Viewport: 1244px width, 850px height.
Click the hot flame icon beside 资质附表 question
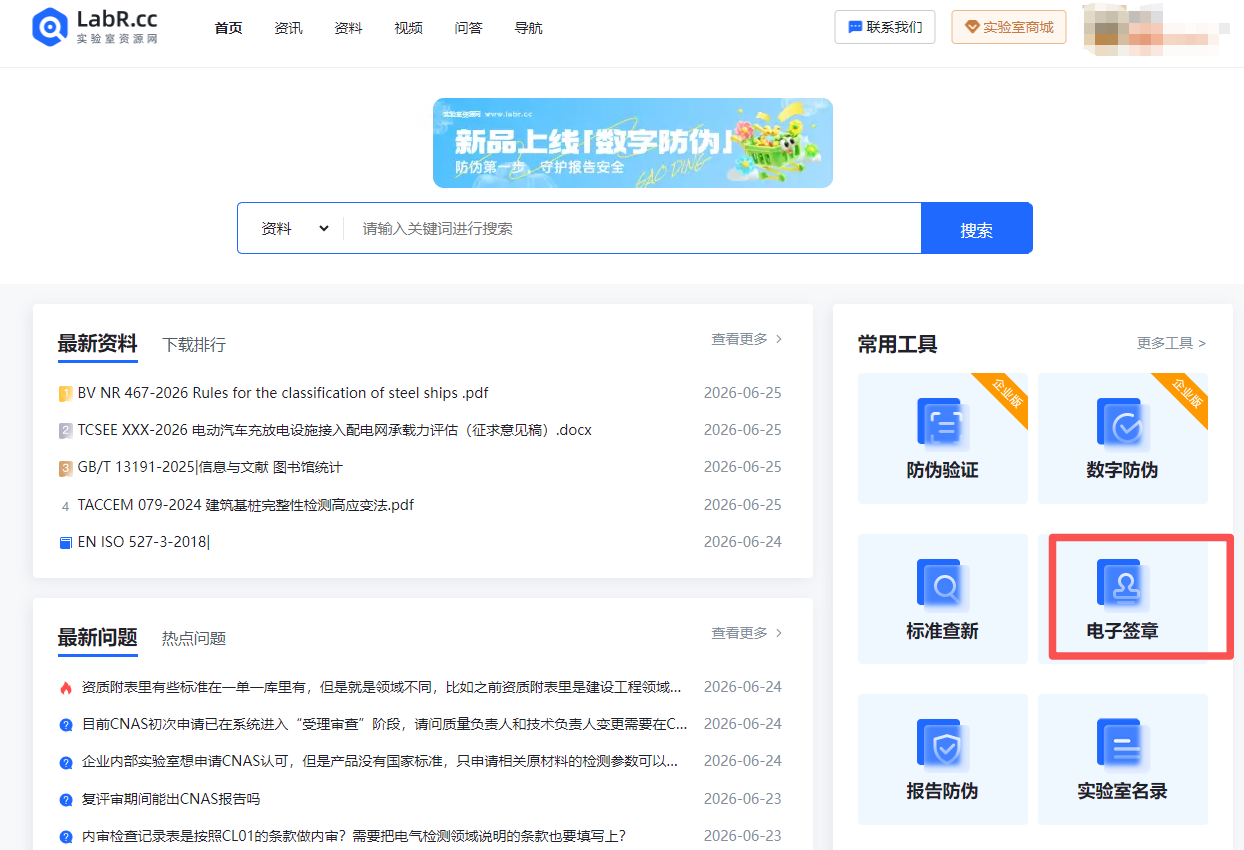(x=66, y=688)
